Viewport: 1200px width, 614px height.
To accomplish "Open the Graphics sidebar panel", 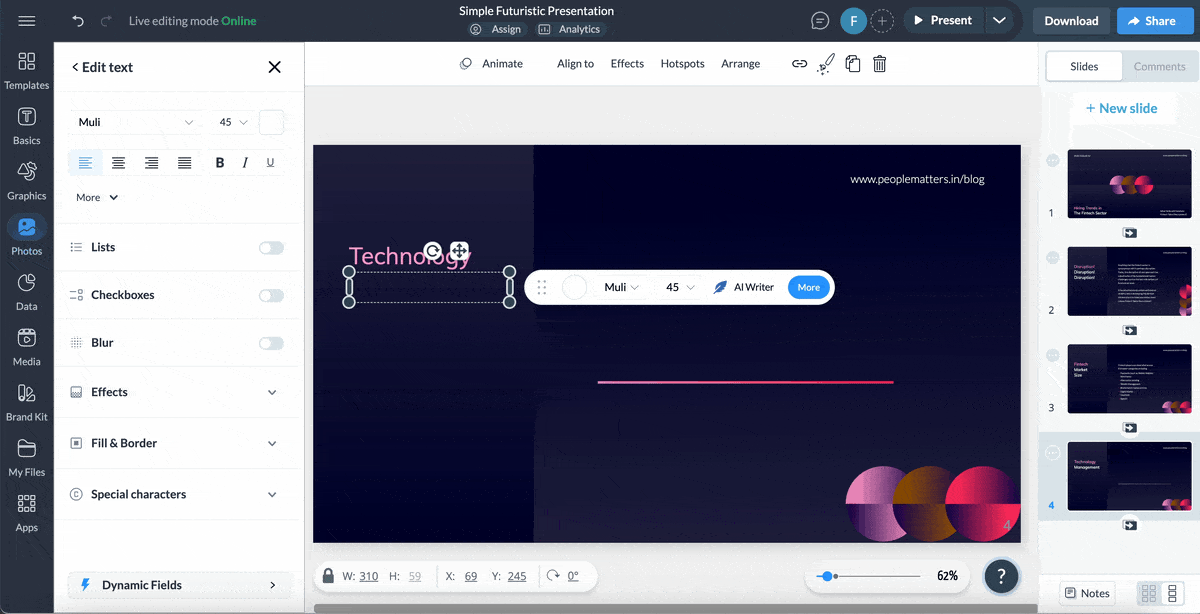I will (27, 181).
